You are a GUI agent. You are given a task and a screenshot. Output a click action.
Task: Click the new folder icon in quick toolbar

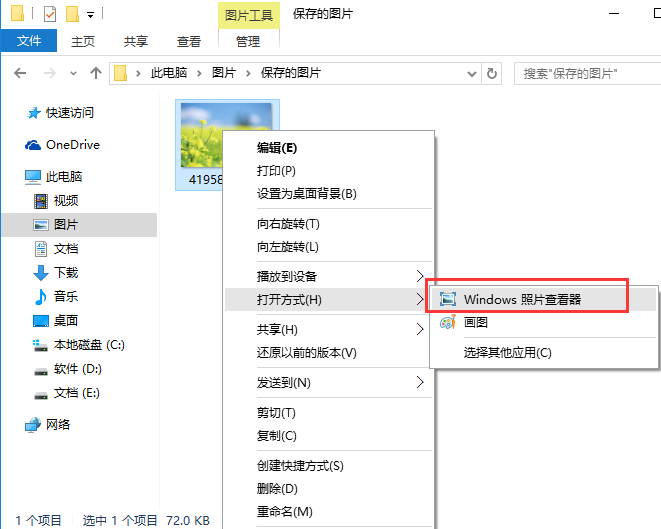(73, 14)
